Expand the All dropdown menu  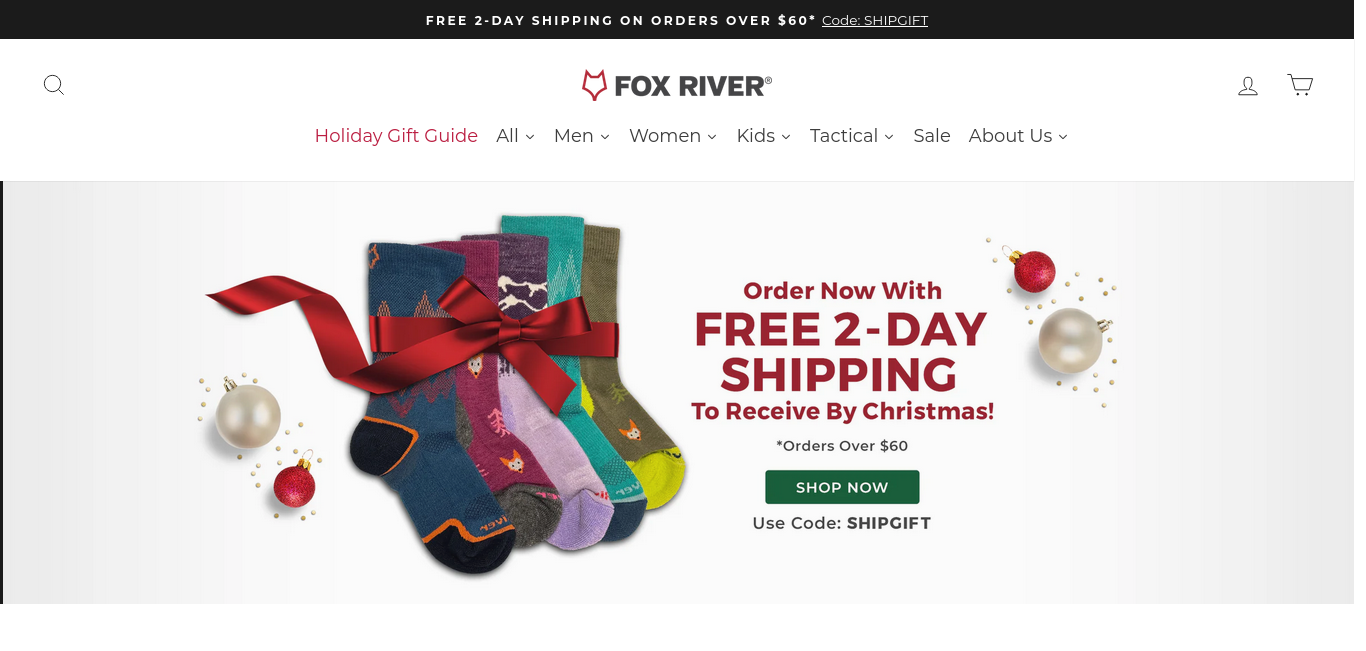[x=516, y=136]
